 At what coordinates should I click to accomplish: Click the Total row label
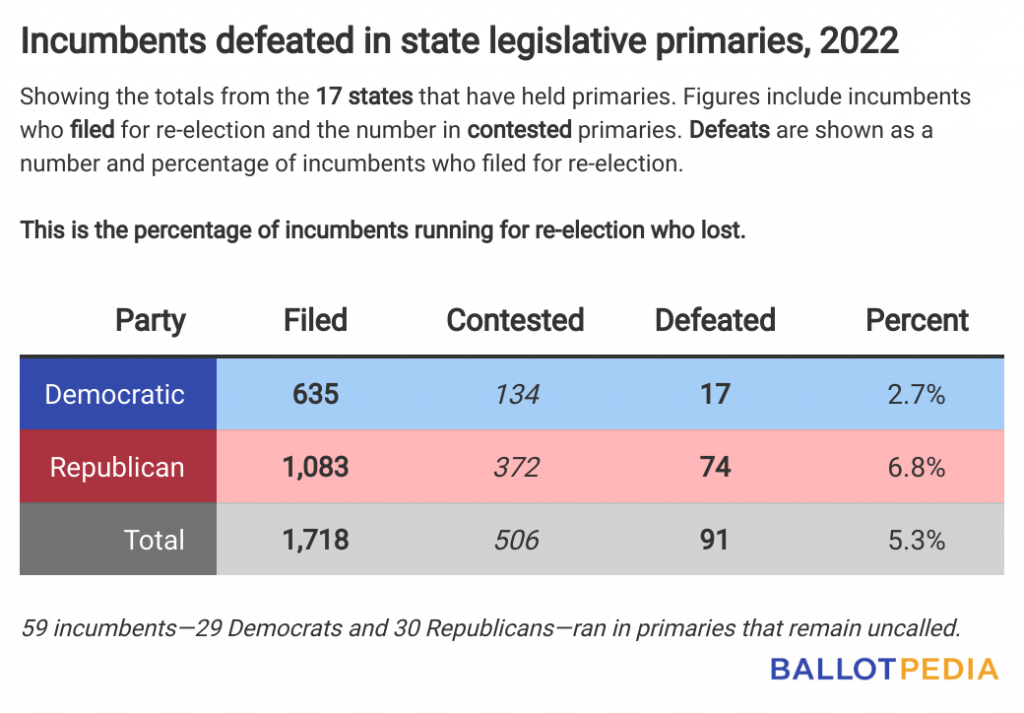coord(154,540)
